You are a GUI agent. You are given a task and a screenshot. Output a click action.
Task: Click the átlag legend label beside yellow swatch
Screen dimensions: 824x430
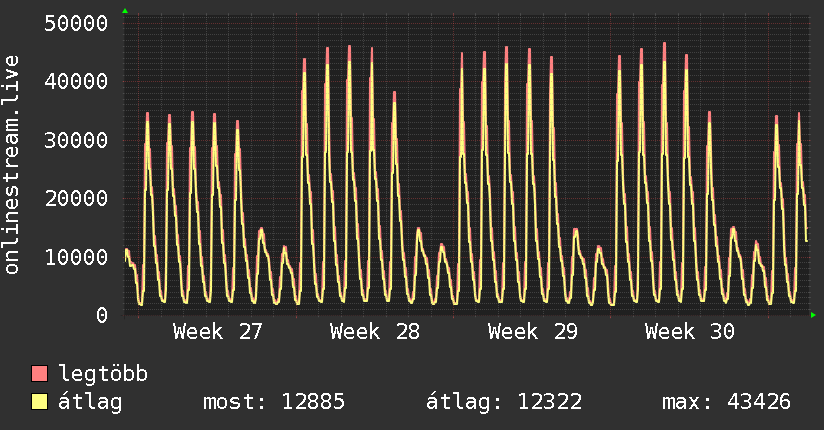tap(90, 402)
